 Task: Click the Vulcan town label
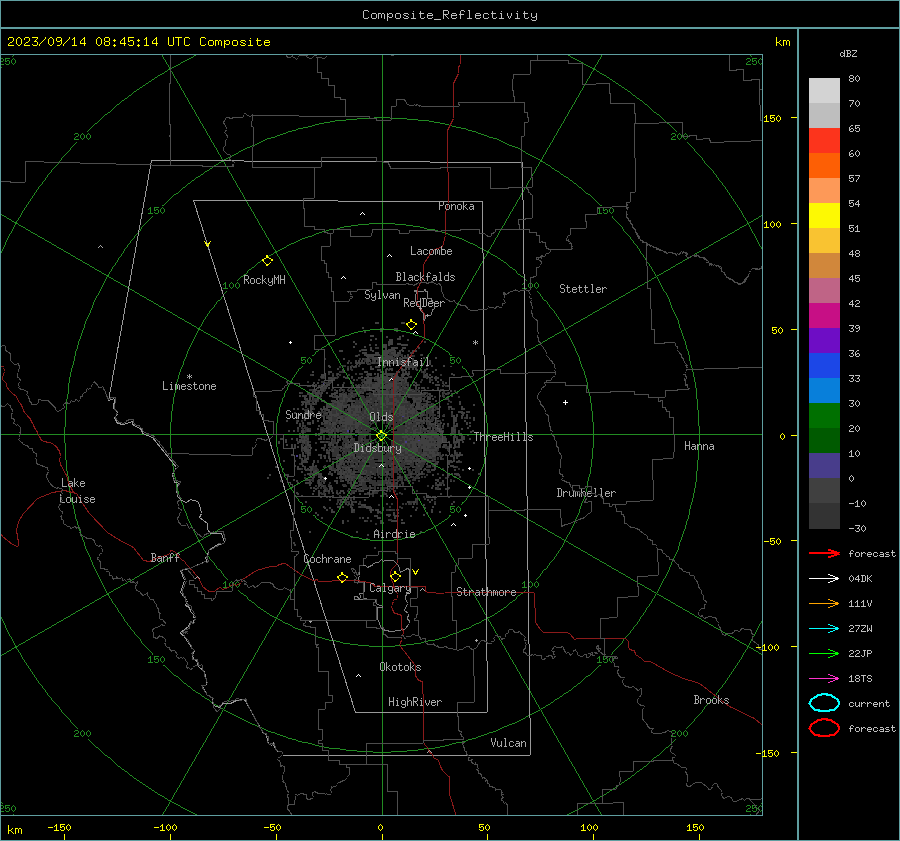point(508,743)
